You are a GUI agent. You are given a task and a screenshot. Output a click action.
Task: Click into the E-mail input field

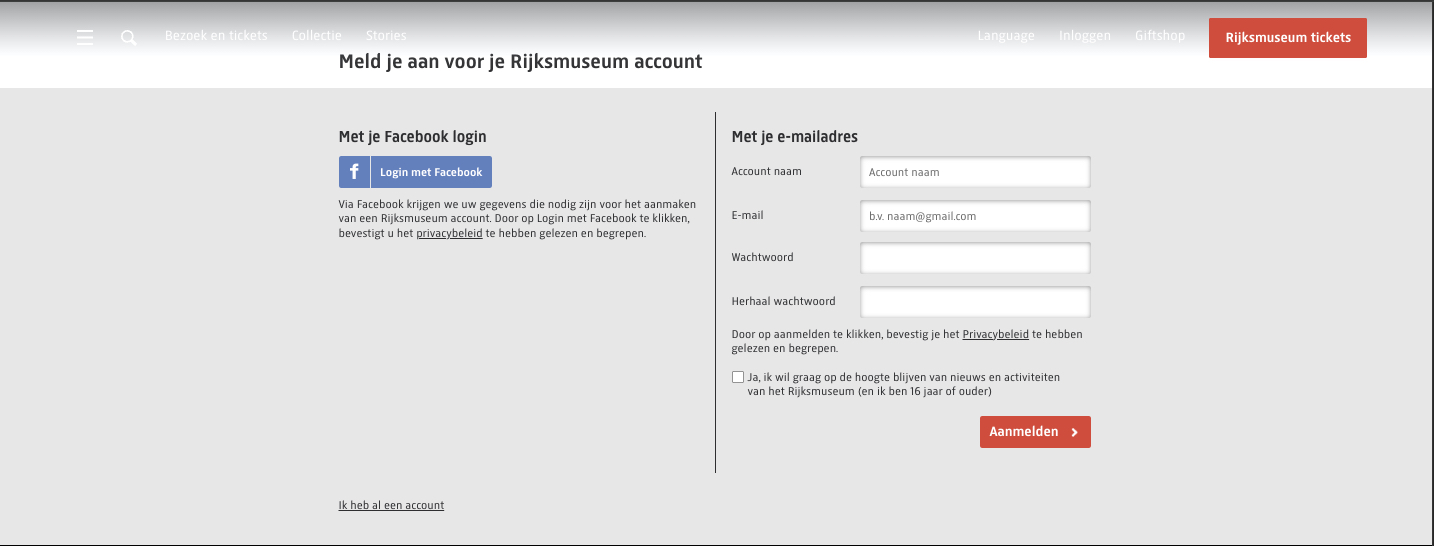(975, 215)
